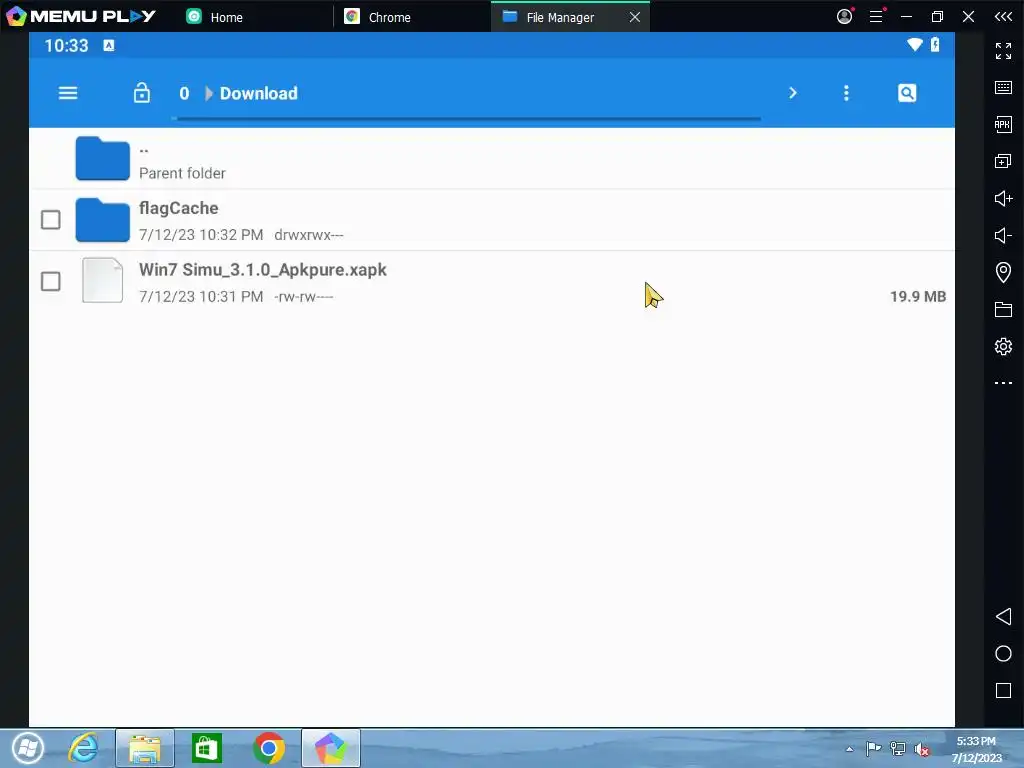Select the MEmu taskbar icon
The image size is (1024, 768).
(x=331, y=748)
